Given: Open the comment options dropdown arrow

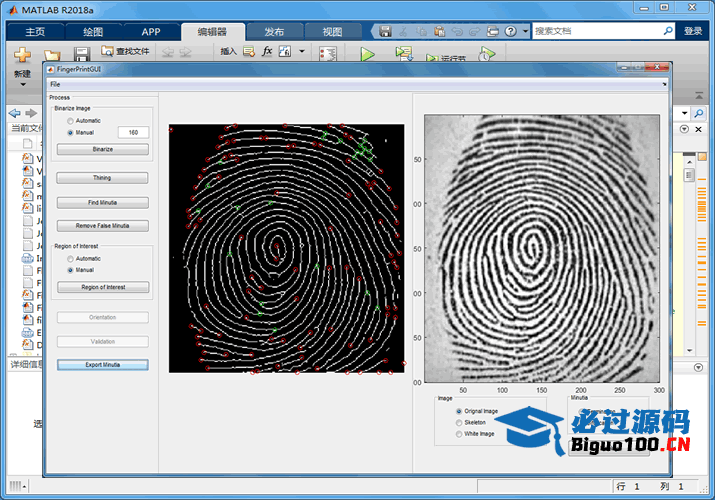Looking at the screenshot, I should click(301, 51).
